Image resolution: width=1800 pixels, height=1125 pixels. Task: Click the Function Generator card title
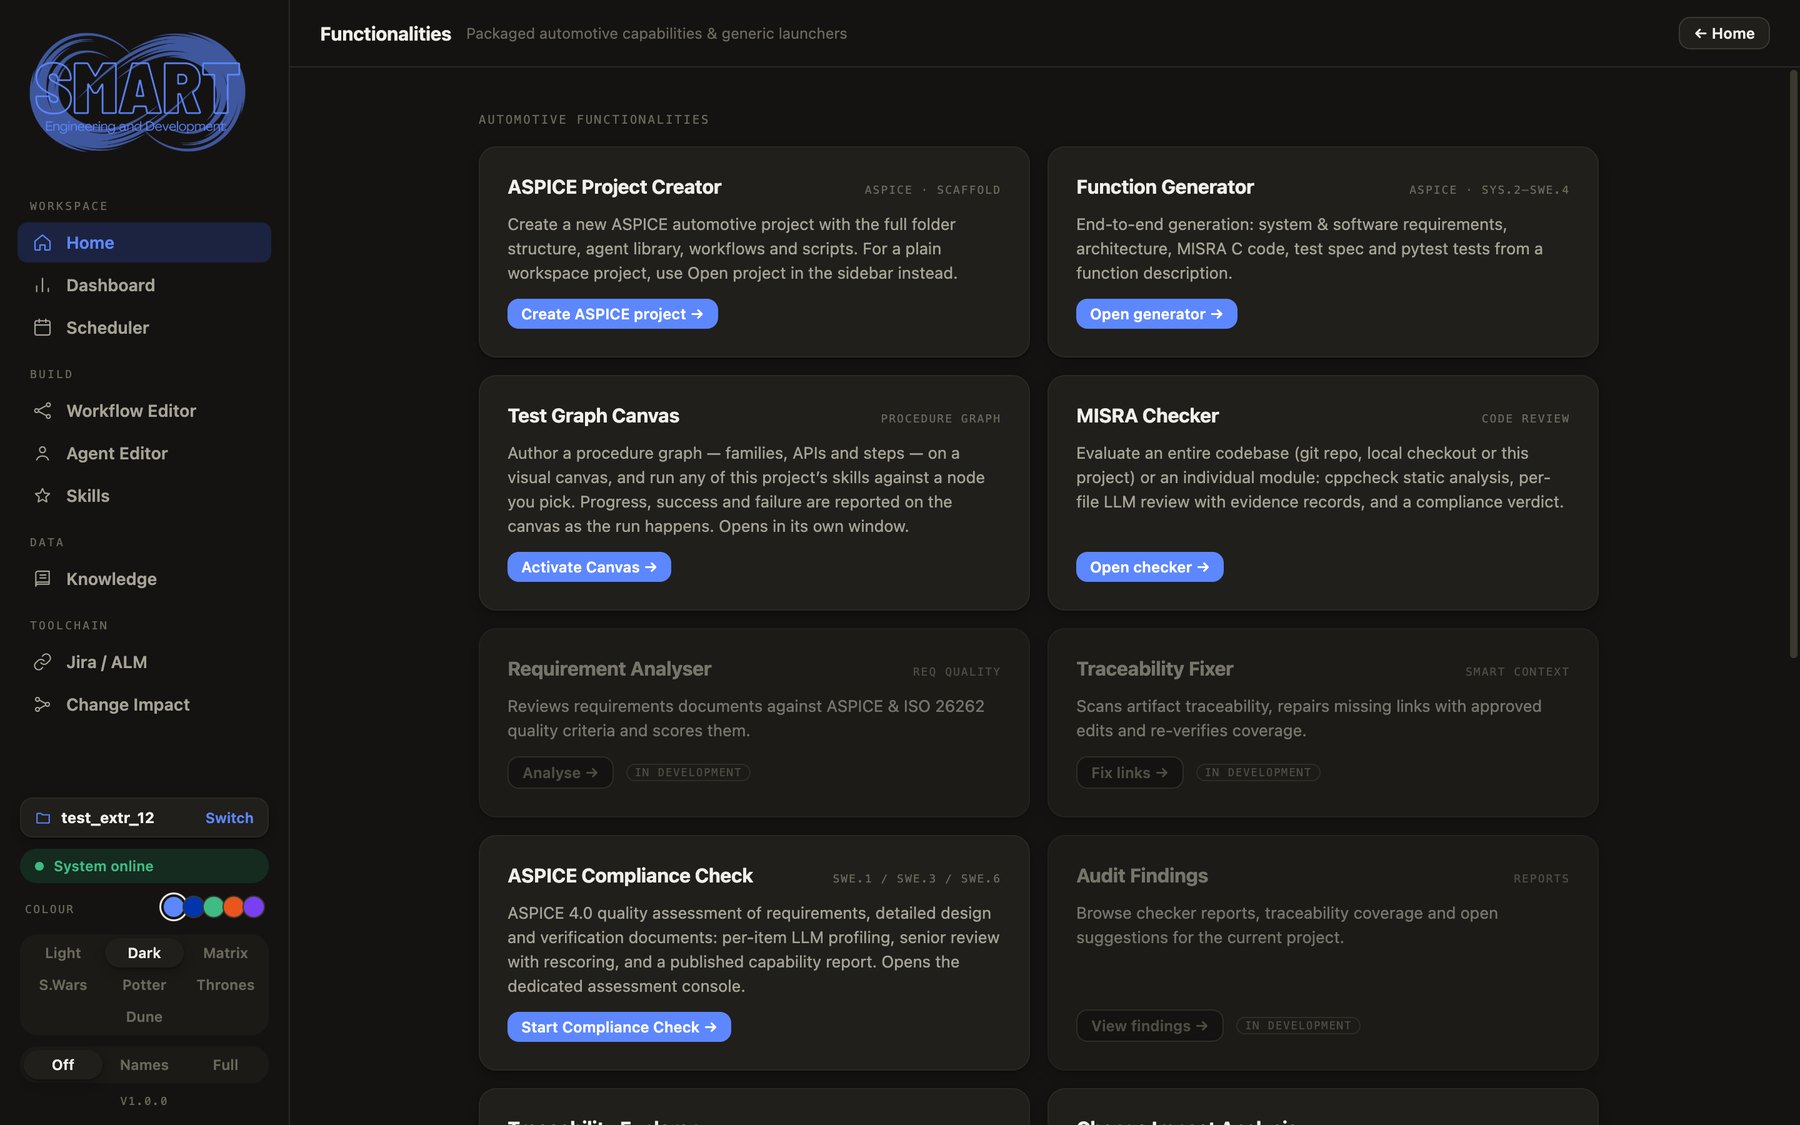(1165, 187)
